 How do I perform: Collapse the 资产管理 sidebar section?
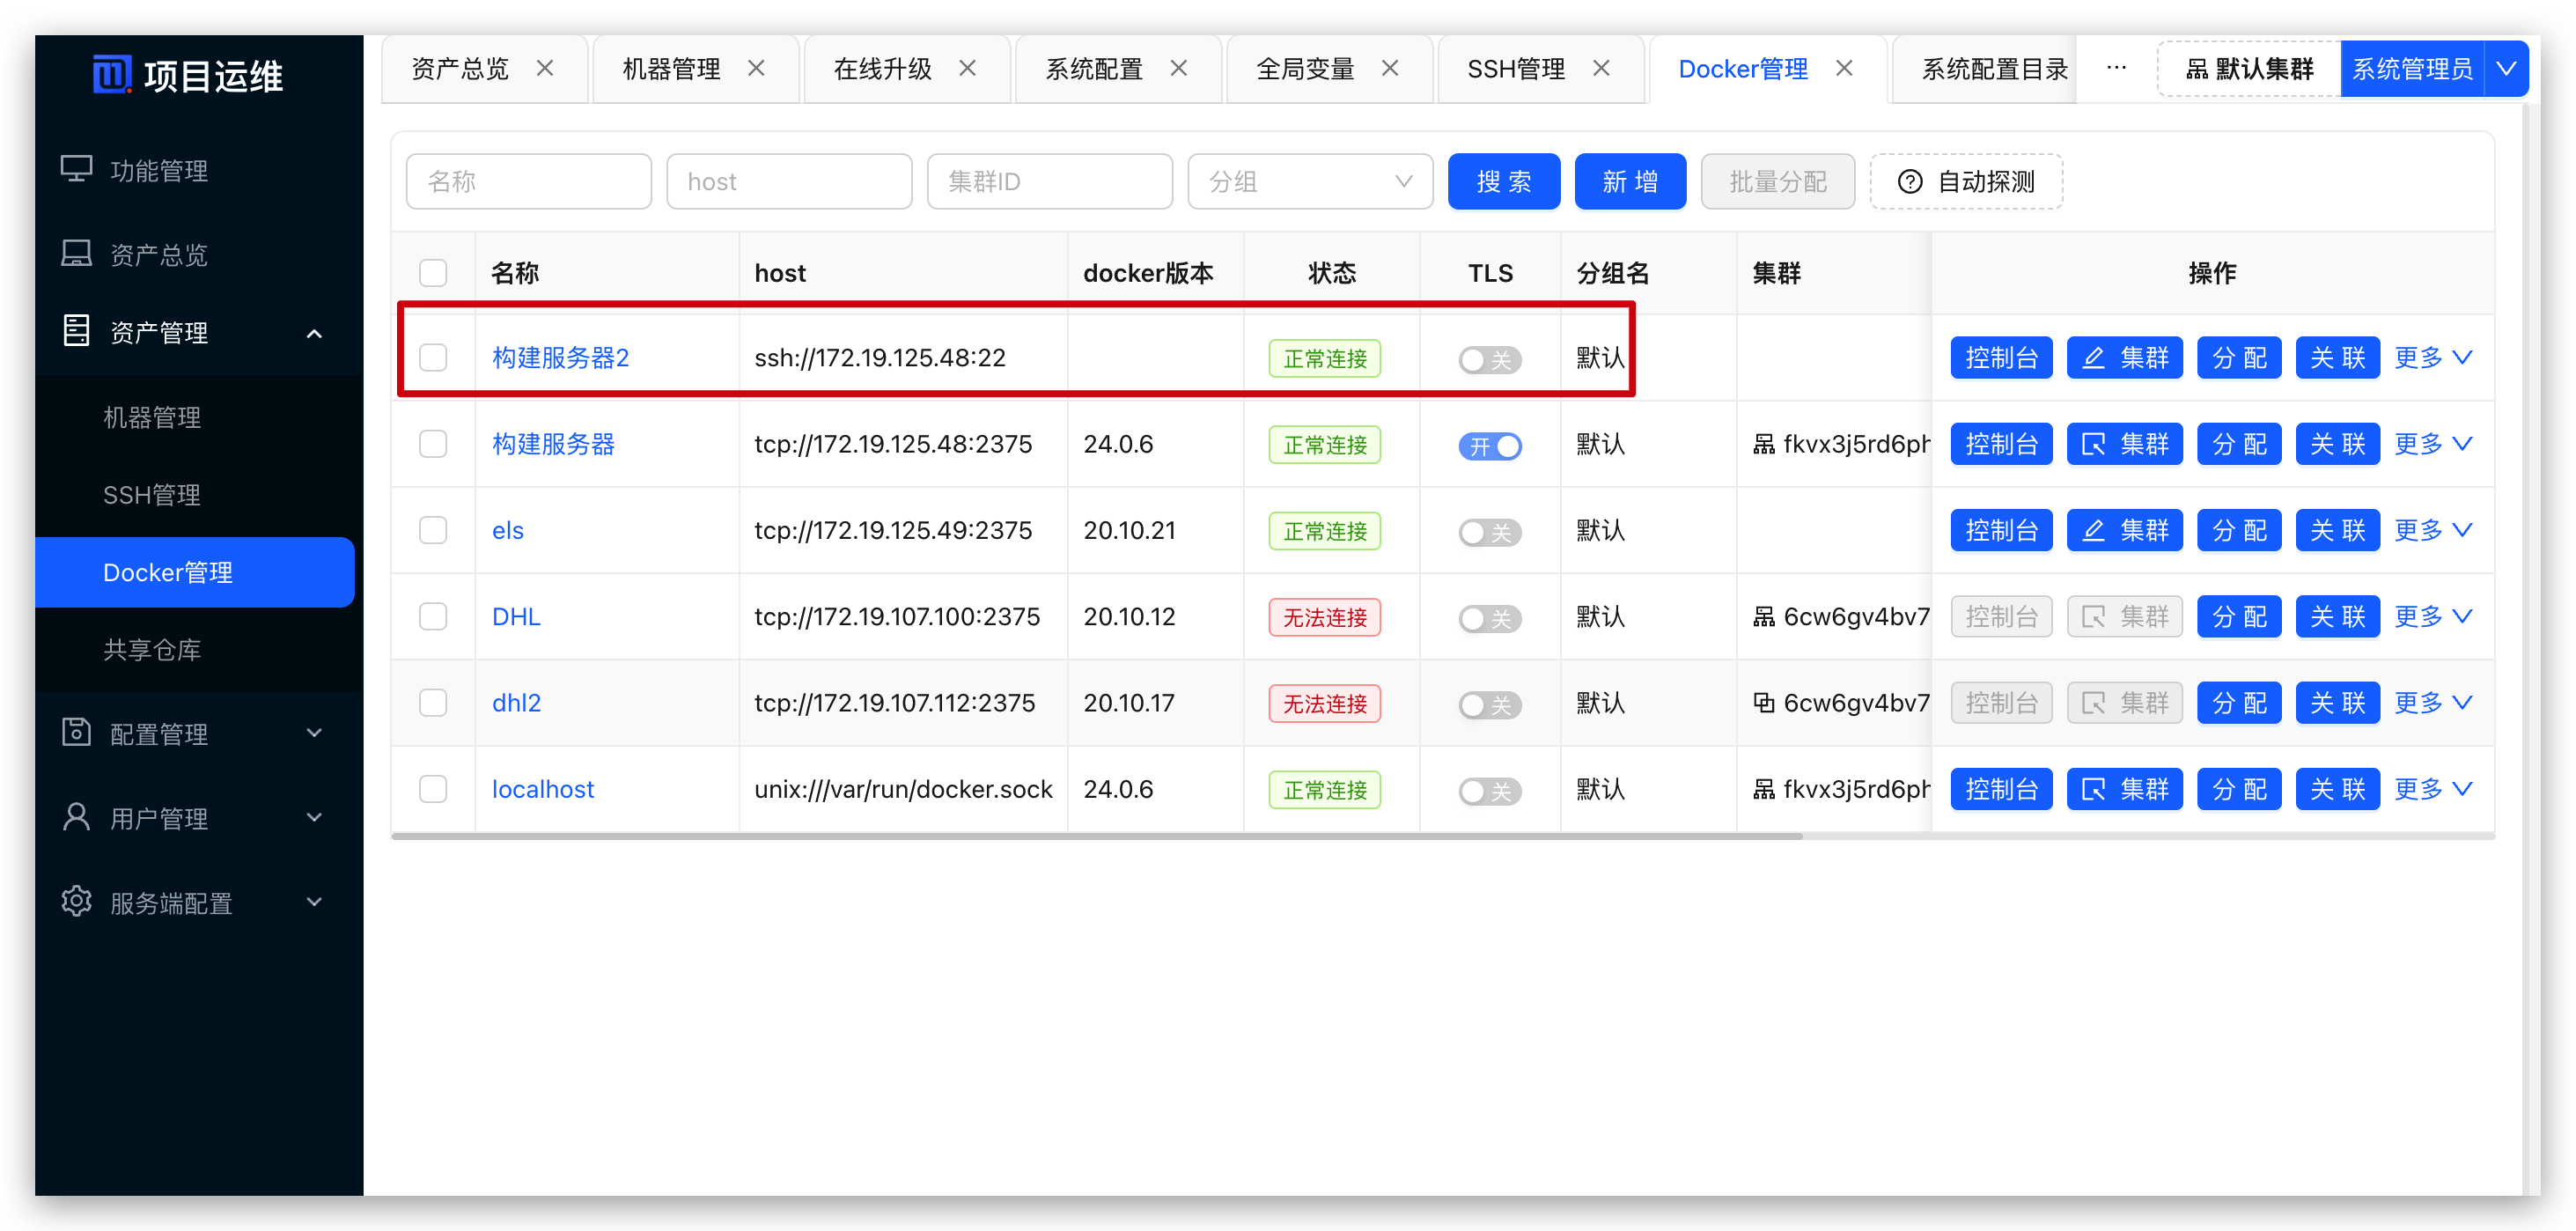314,333
